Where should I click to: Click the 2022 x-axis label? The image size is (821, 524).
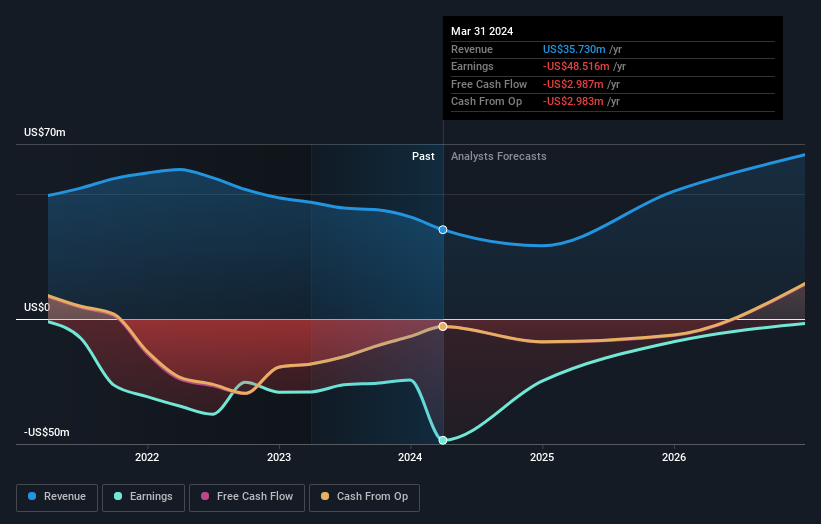click(147, 457)
